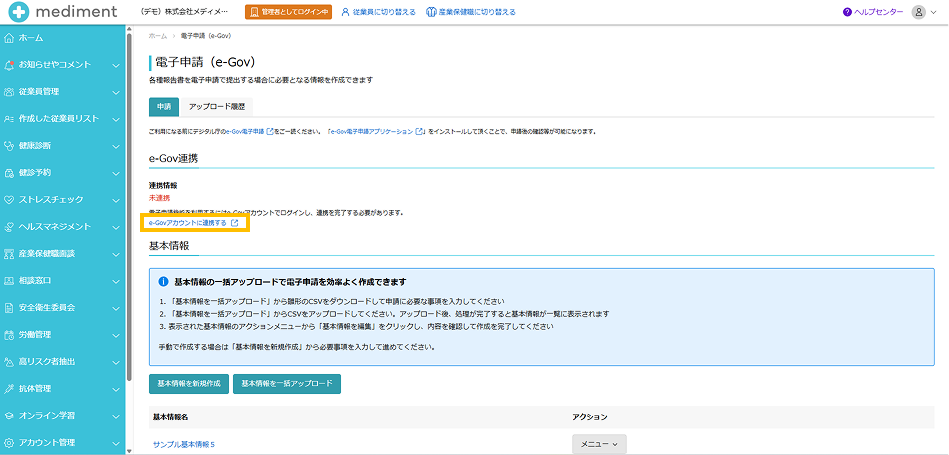Click the company name (デモ) 株式会社メディメ…
Viewport: 949px width, 455px height.
pos(184,11)
